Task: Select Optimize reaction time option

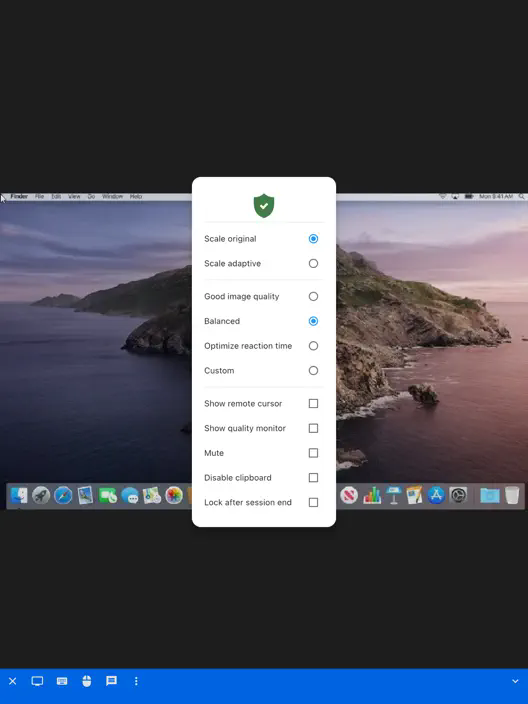Action: pyautogui.click(x=313, y=346)
